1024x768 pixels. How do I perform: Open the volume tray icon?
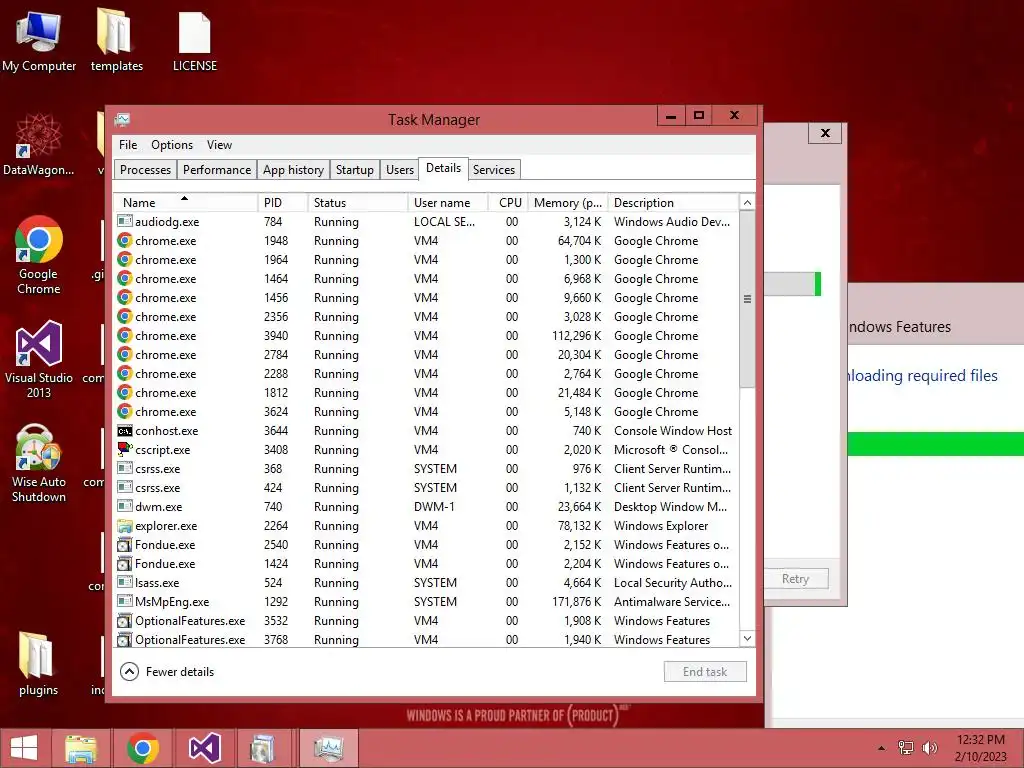[x=929, y=748]
